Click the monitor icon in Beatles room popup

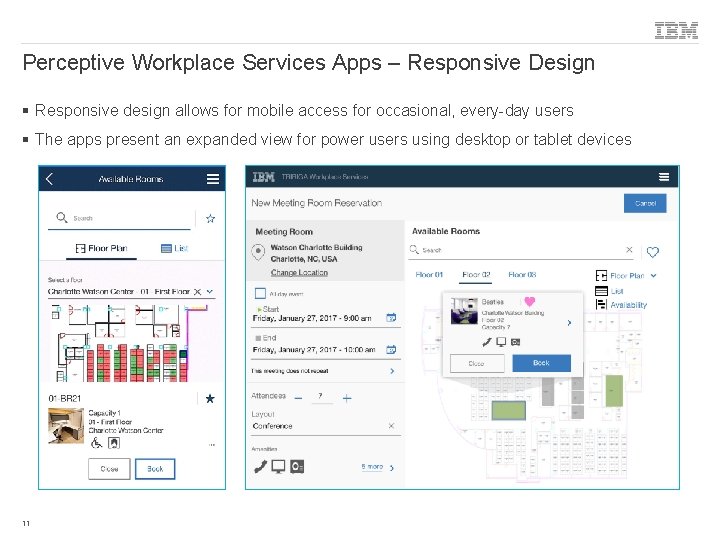point(501,342)
